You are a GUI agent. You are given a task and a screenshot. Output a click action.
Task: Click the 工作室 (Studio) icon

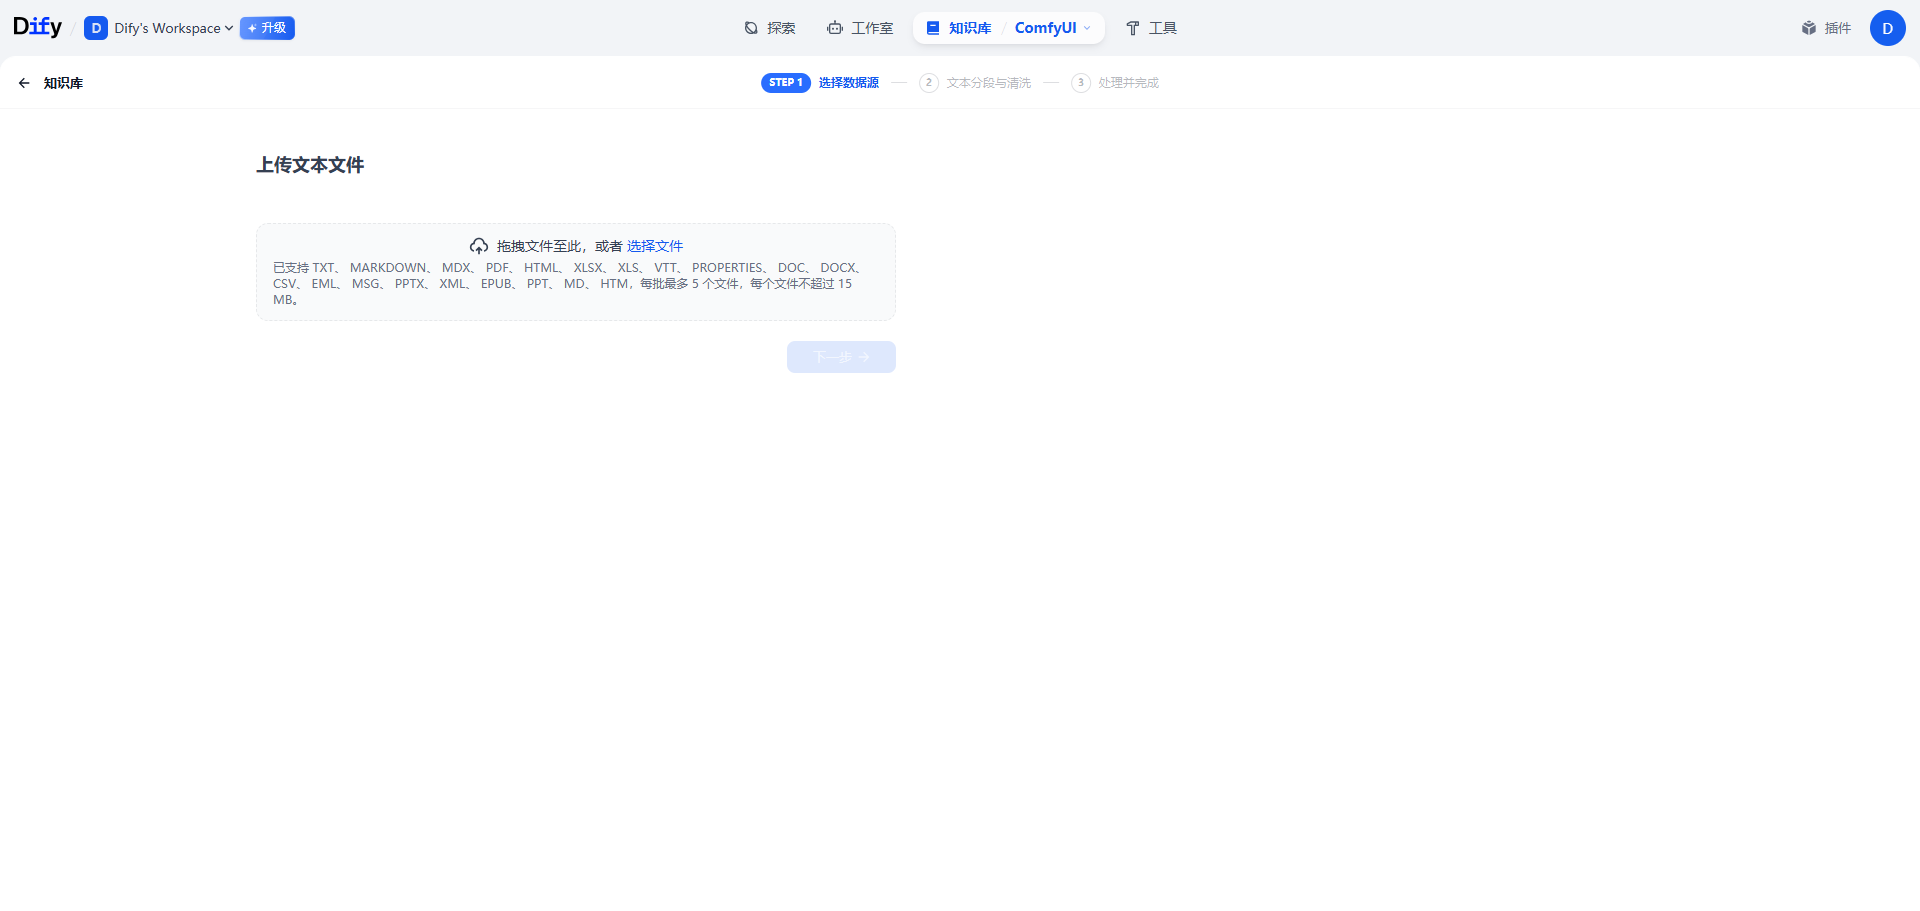coord(836,28)
